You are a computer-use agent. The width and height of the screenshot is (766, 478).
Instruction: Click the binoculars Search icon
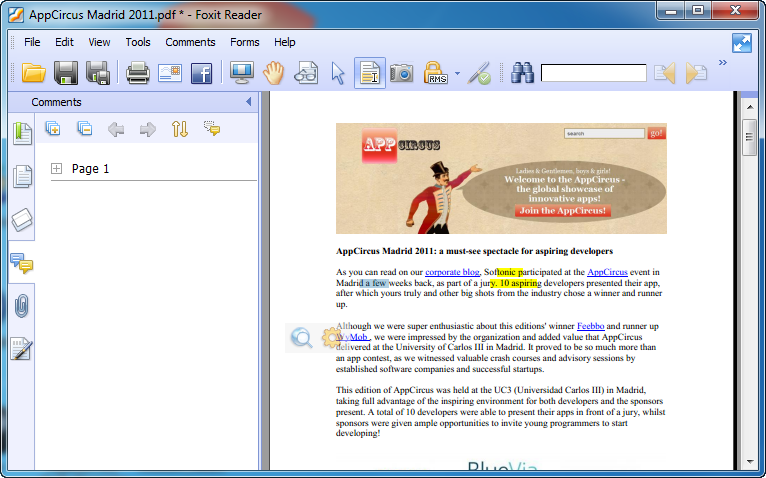[x=521, y=73]
